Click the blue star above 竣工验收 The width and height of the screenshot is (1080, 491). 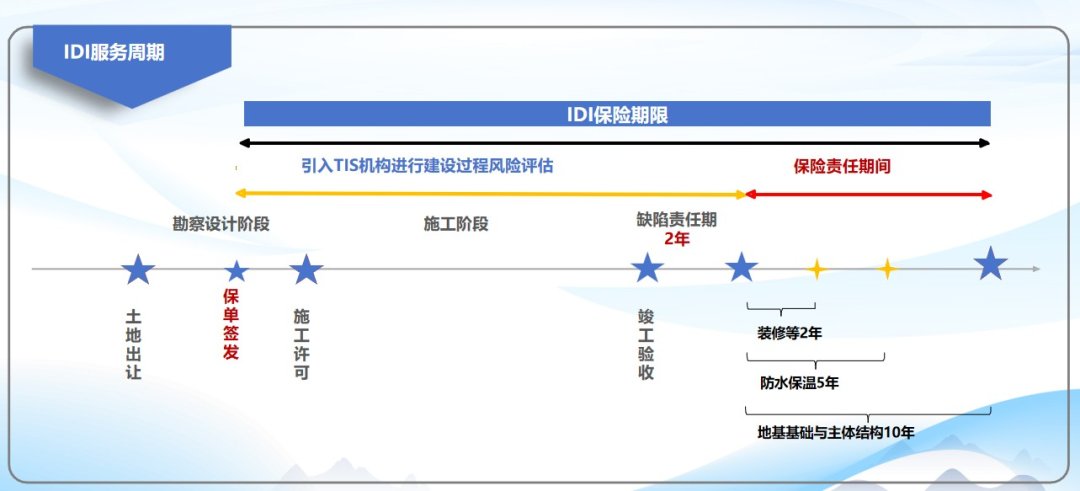(647, 268)
